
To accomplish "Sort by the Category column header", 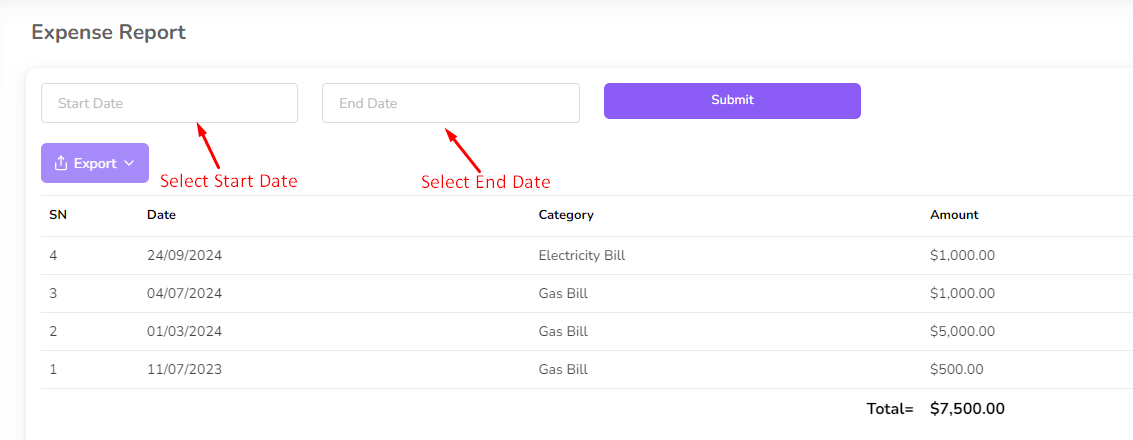I will (566, 215).
